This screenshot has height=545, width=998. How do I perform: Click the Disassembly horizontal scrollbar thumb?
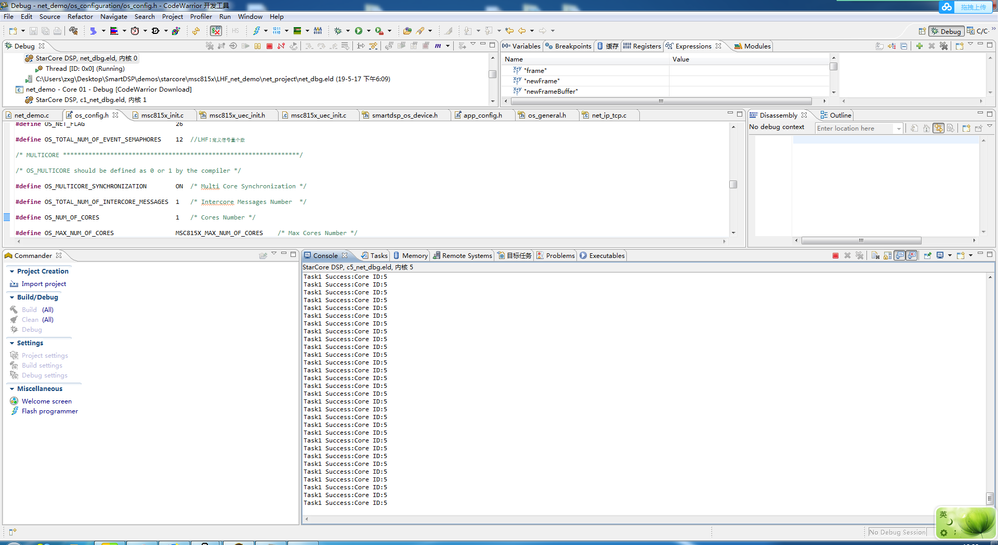pyautogui.click(x=861, y=241)
